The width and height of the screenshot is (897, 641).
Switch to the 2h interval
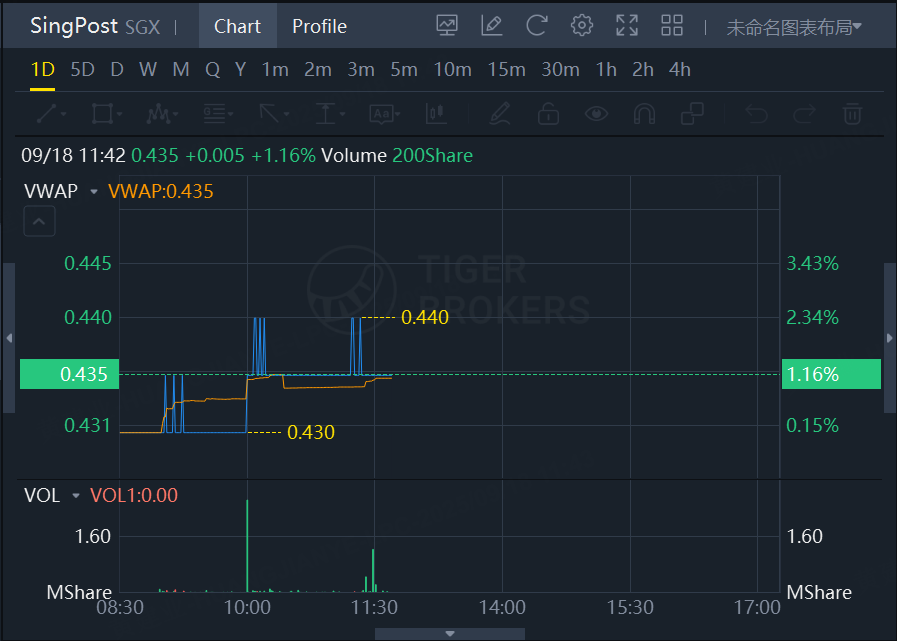643,70
